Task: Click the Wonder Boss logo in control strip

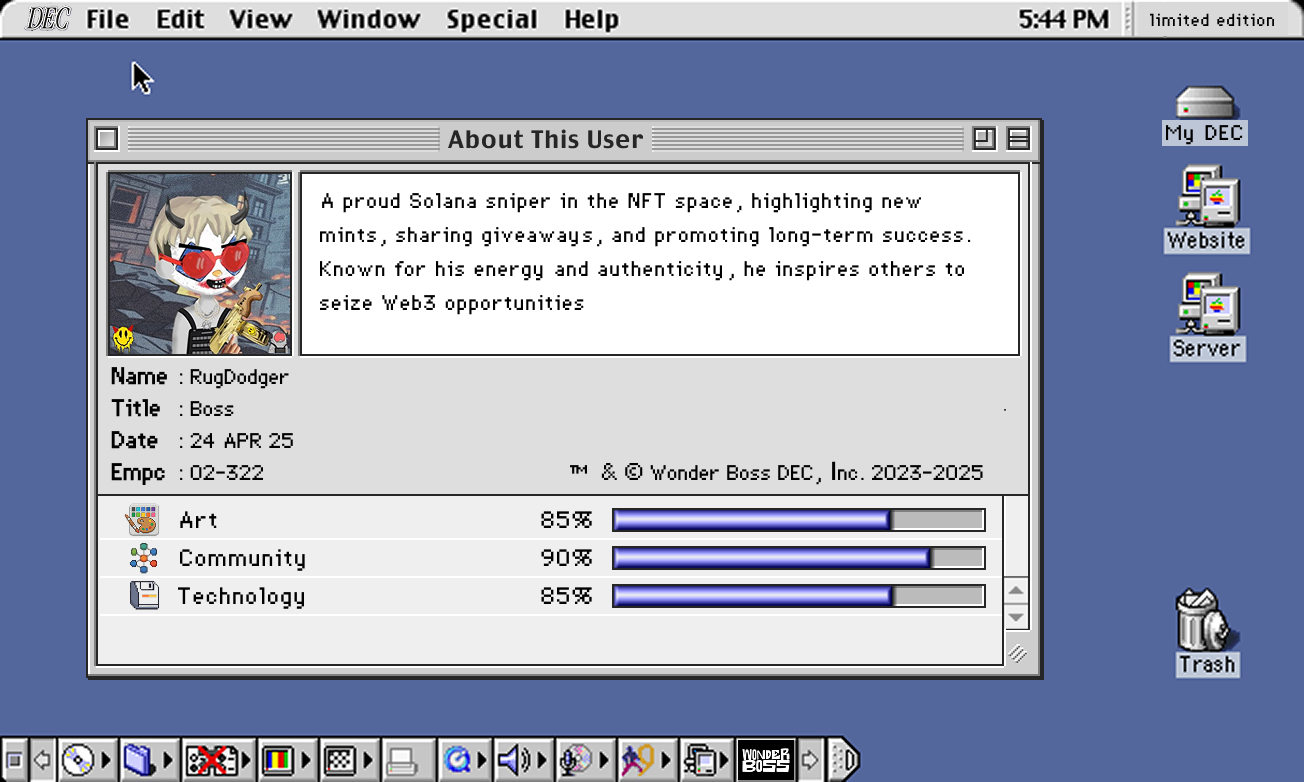Action: 765,761
